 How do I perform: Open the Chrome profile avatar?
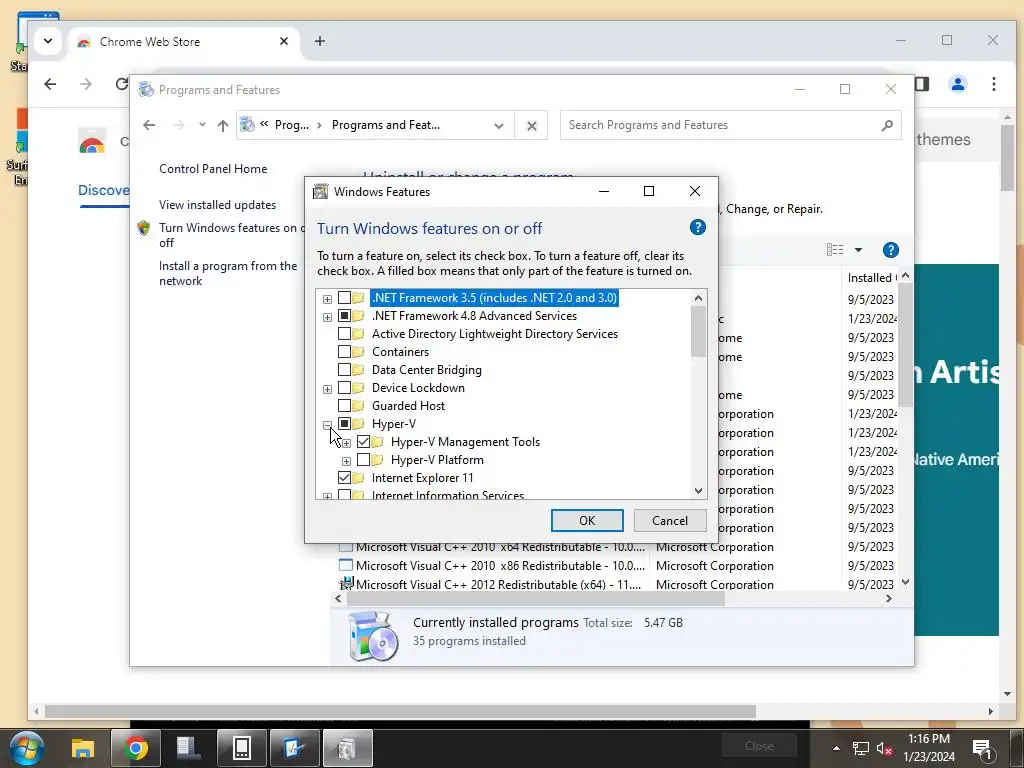click(957, 84)
